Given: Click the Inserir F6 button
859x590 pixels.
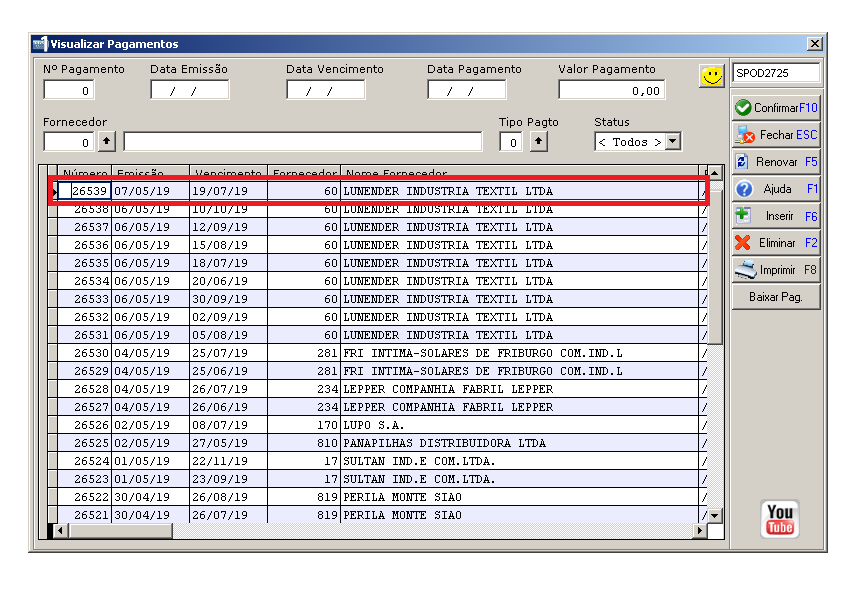Looking at the screenshot, I should click(776, 216).
